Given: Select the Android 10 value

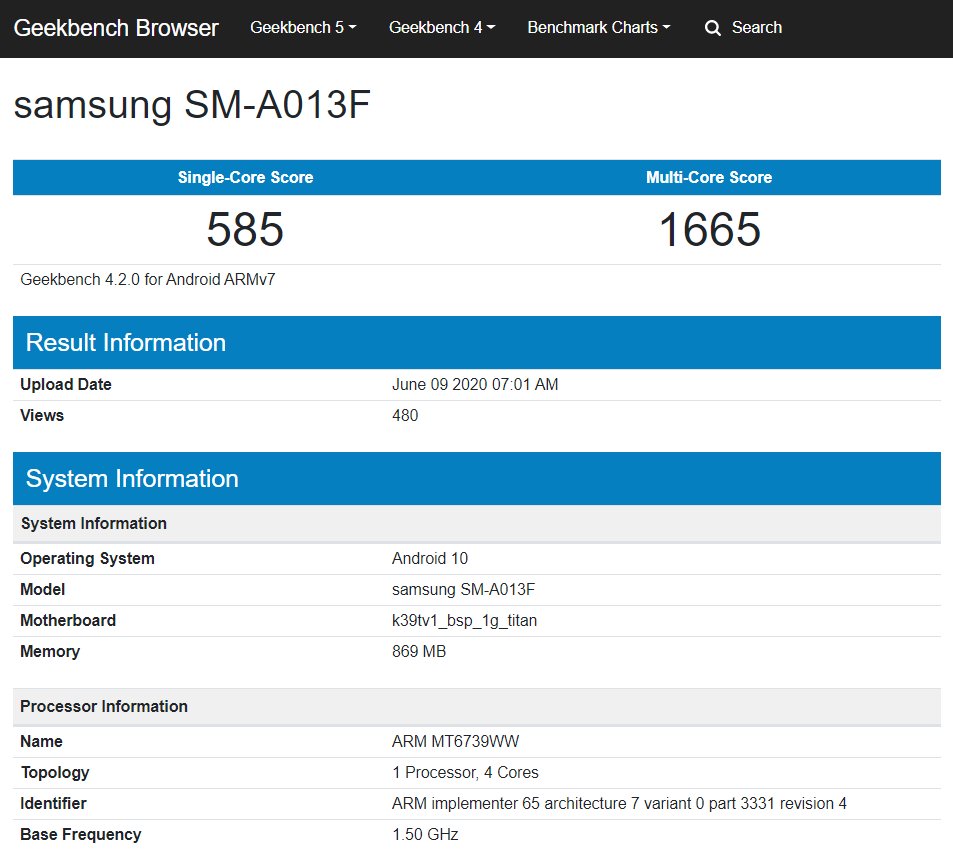Looking at the screenshot, I should 430,558.
